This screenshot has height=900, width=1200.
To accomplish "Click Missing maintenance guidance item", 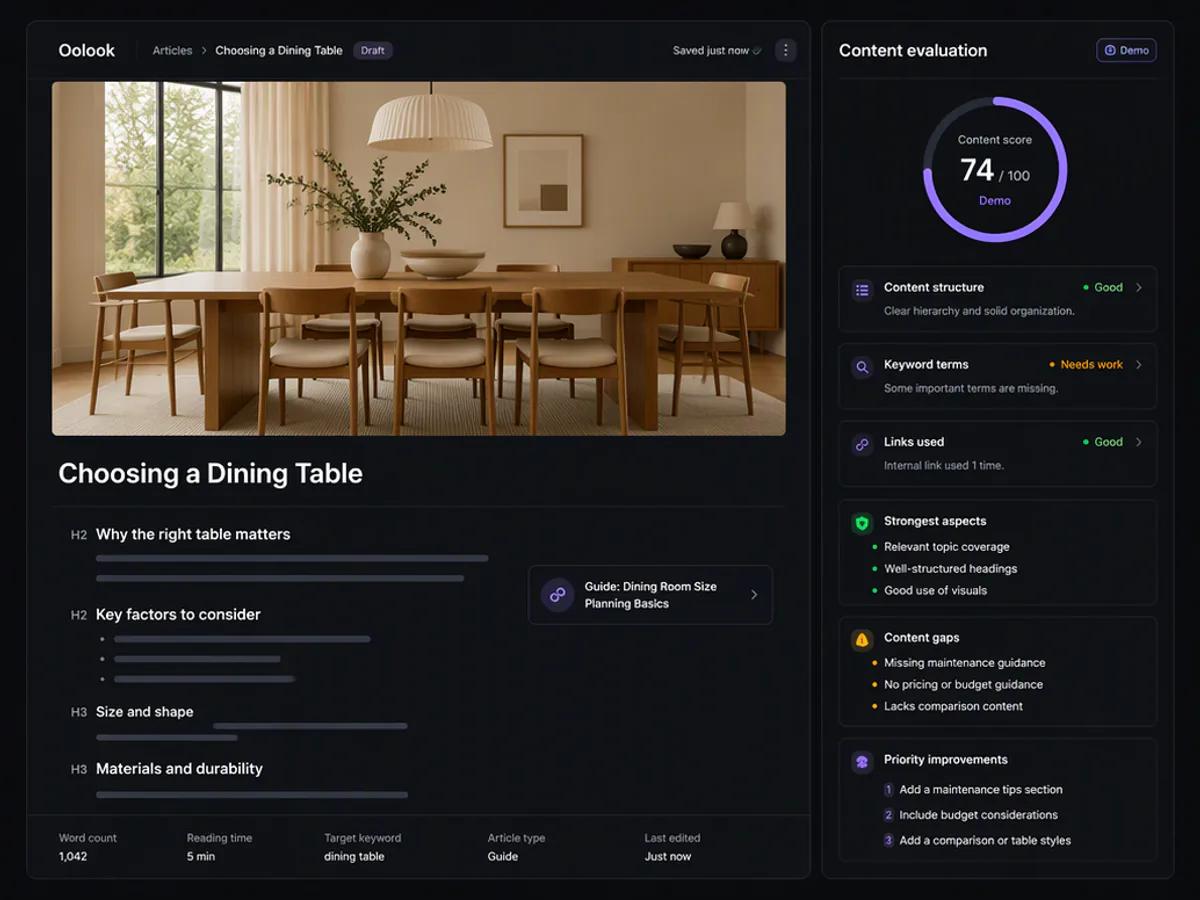I will tap(965, 663).
